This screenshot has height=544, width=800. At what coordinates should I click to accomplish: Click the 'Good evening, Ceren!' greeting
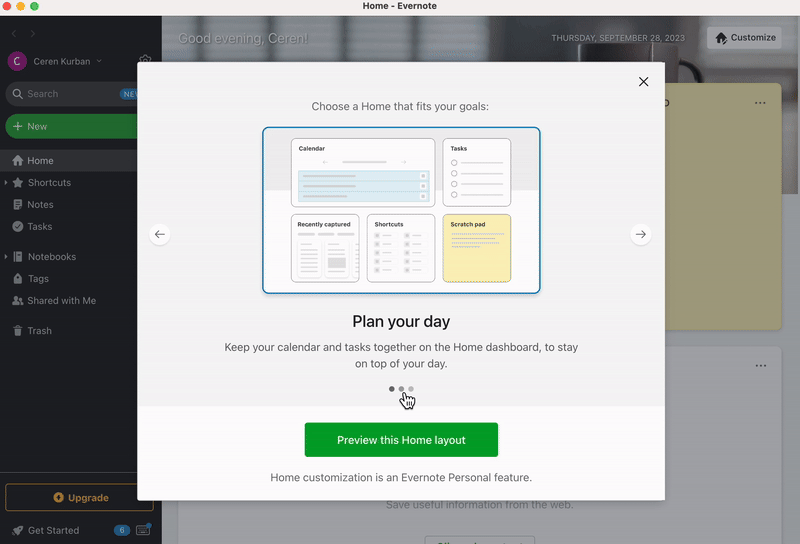(243, 38)
